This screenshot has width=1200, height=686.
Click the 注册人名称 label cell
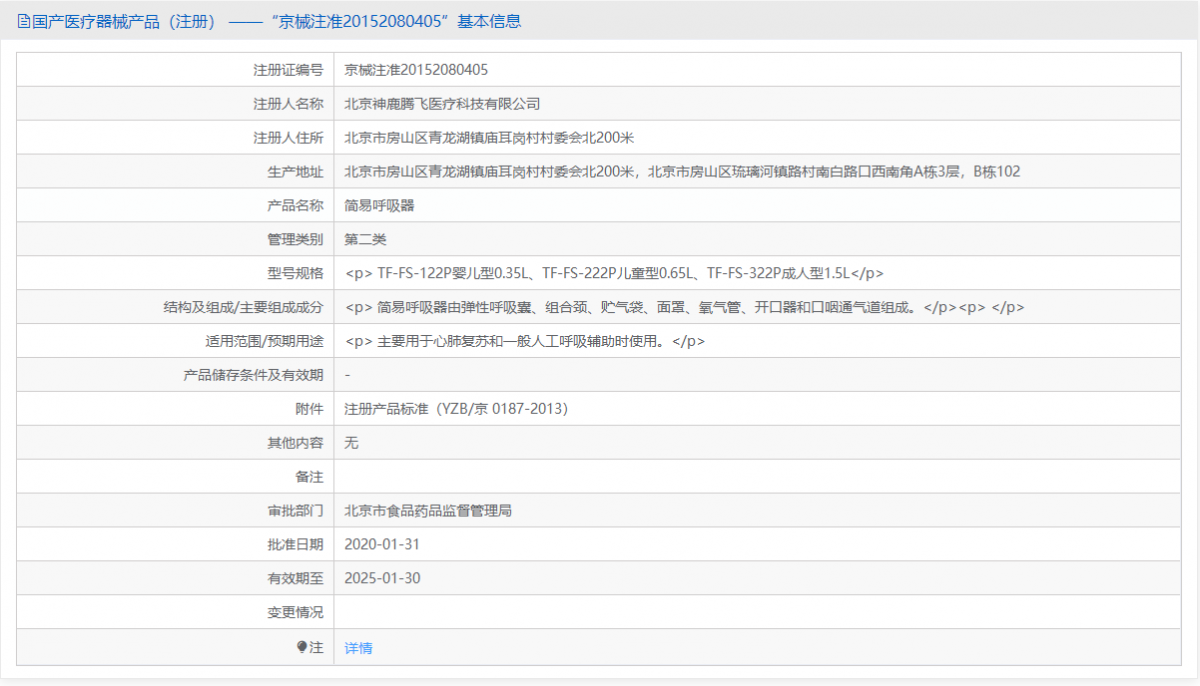(x=175, y=104)
